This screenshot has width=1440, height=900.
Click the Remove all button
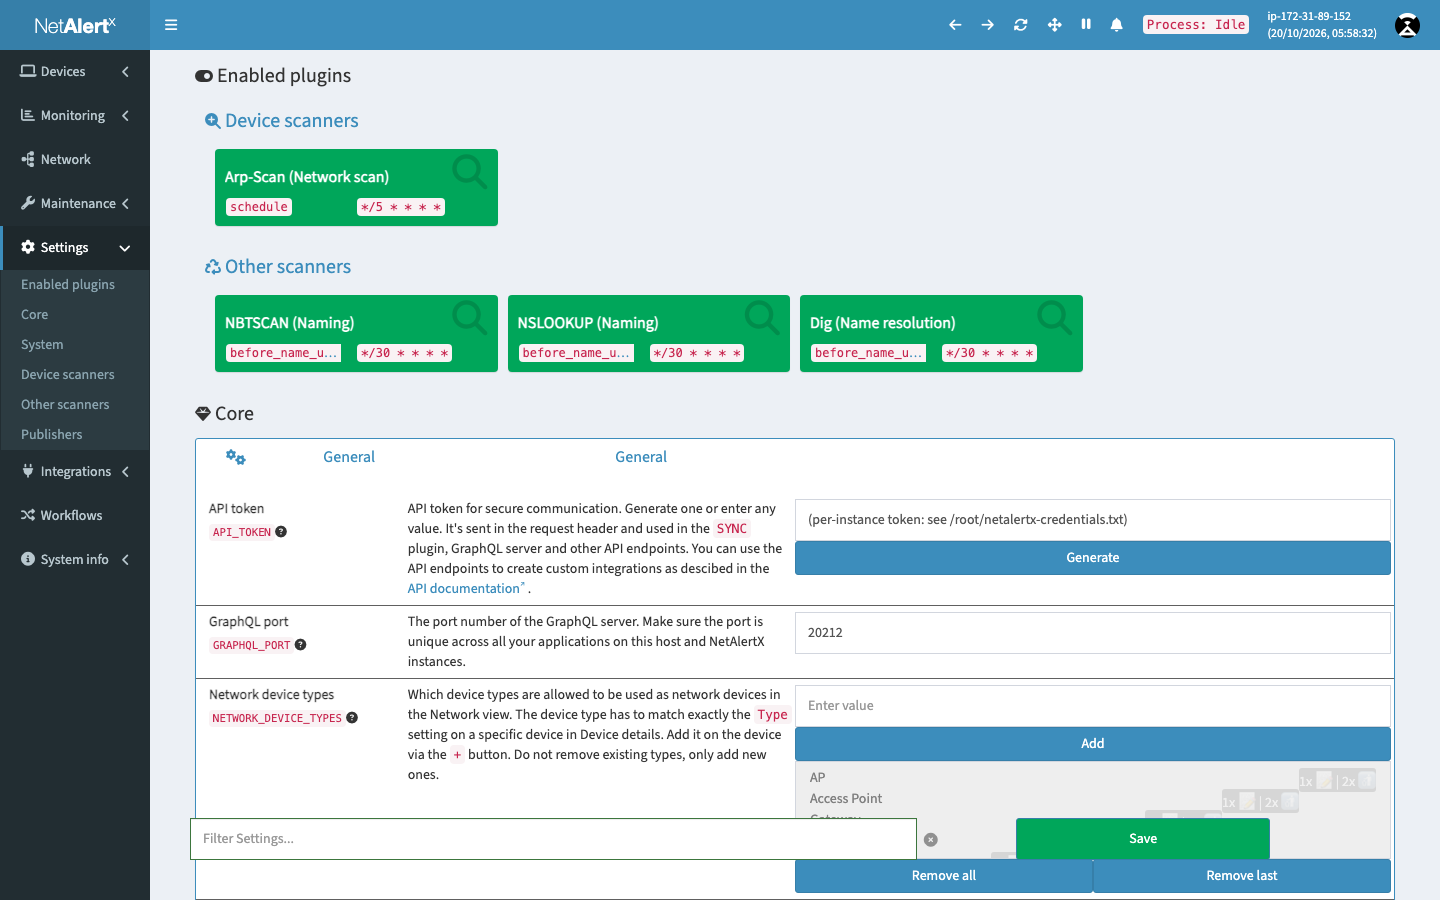pos(943,876)
